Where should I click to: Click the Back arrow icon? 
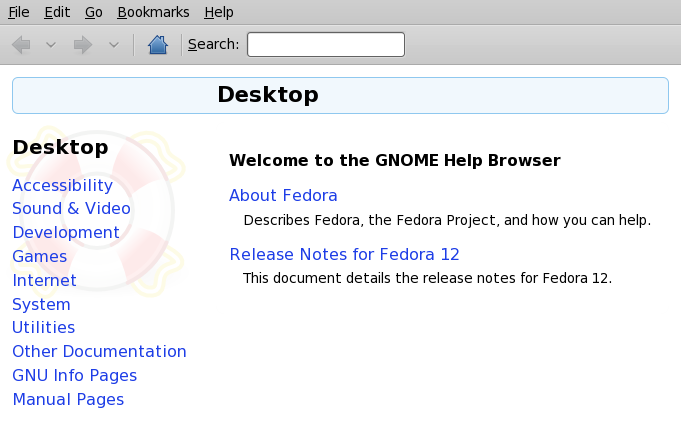pos(21,45)
